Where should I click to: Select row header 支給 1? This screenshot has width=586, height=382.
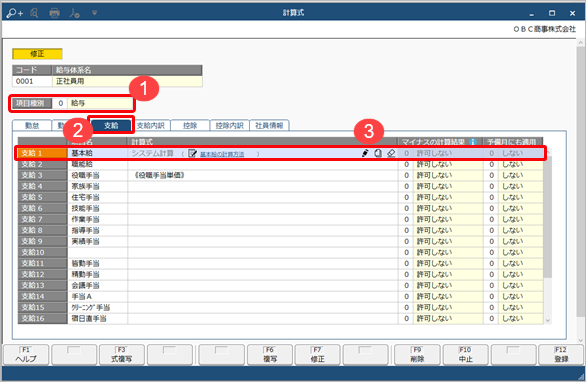coord(43,153)
